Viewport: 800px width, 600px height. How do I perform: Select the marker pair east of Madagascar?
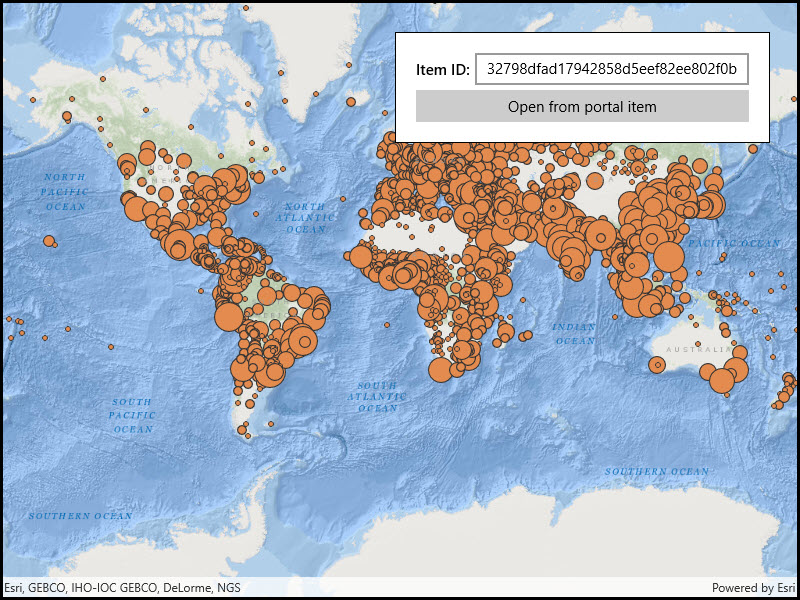pyautogui.click(x=526, y=336)
